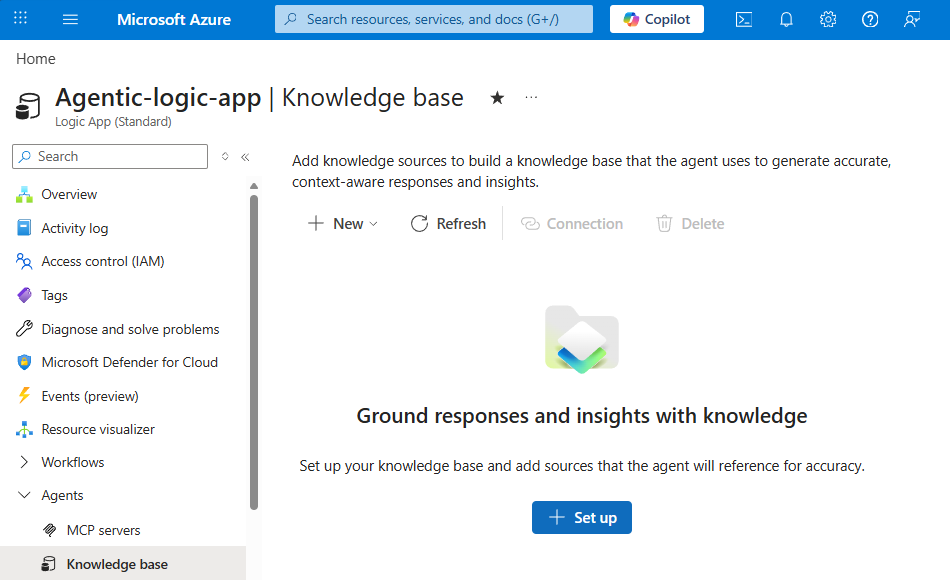Image resolution: width=950 pixels, height=580 pixels.
Task: Toggle expand/collapse all menu groups arrows
Action: click(225, 156)
